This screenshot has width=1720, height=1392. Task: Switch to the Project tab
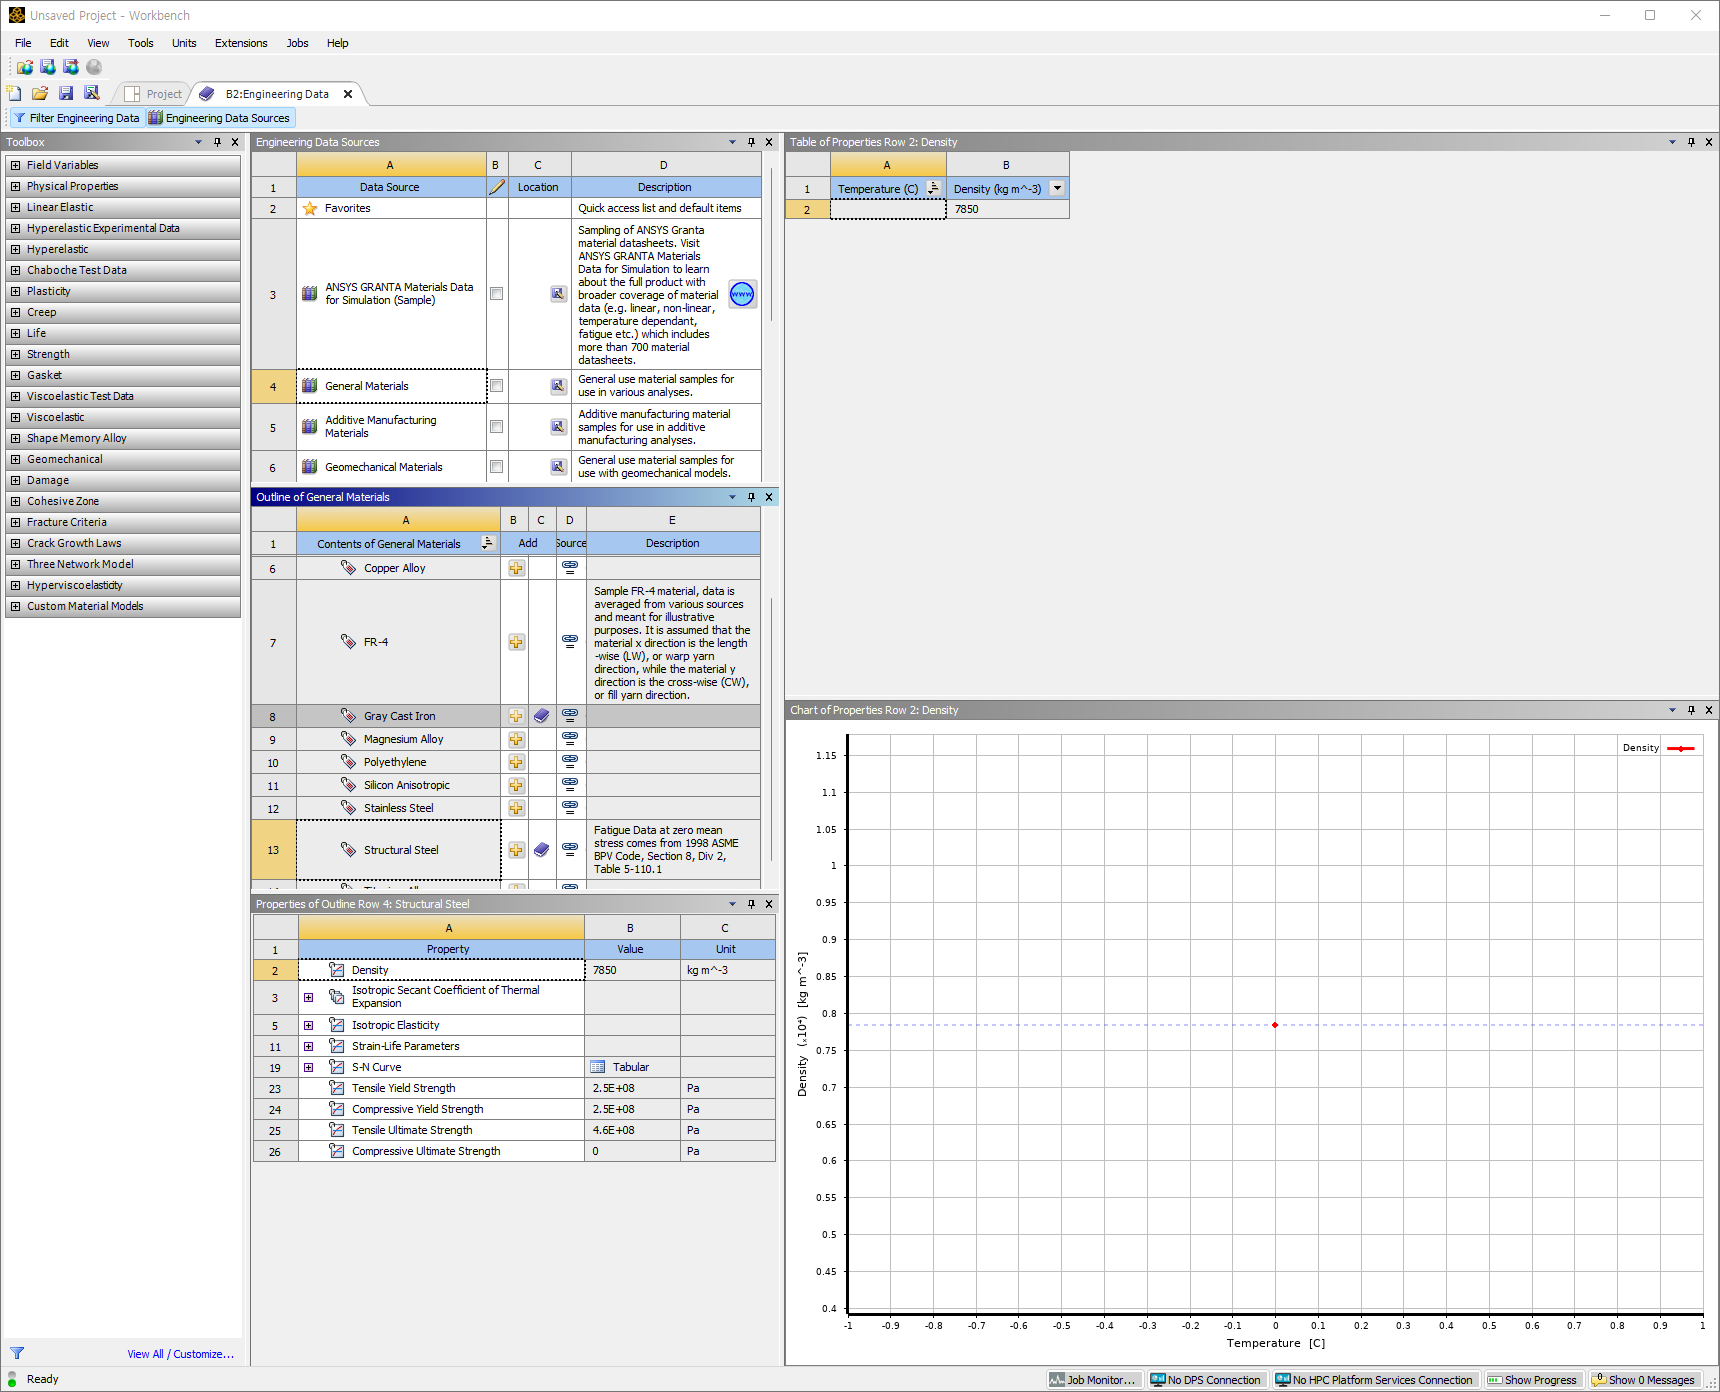tap(154, 94)
